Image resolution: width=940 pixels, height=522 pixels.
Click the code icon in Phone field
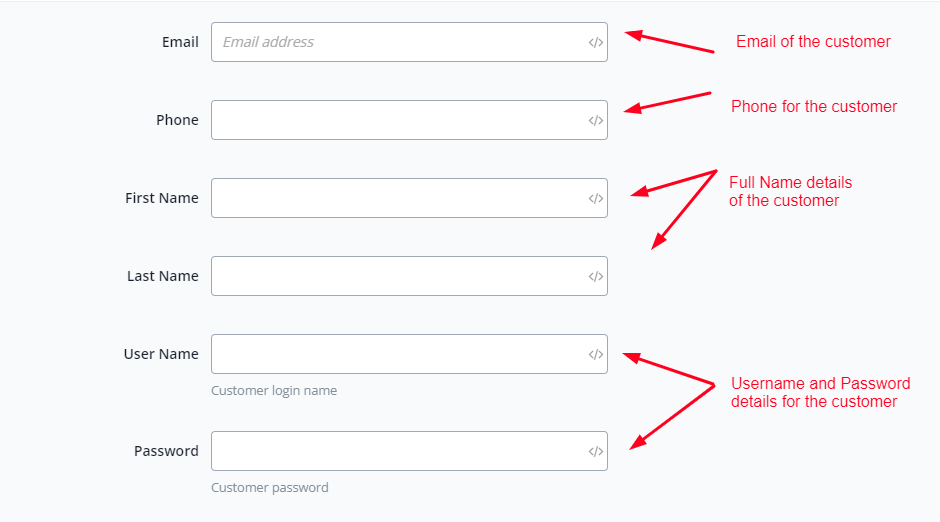[595, 121]
